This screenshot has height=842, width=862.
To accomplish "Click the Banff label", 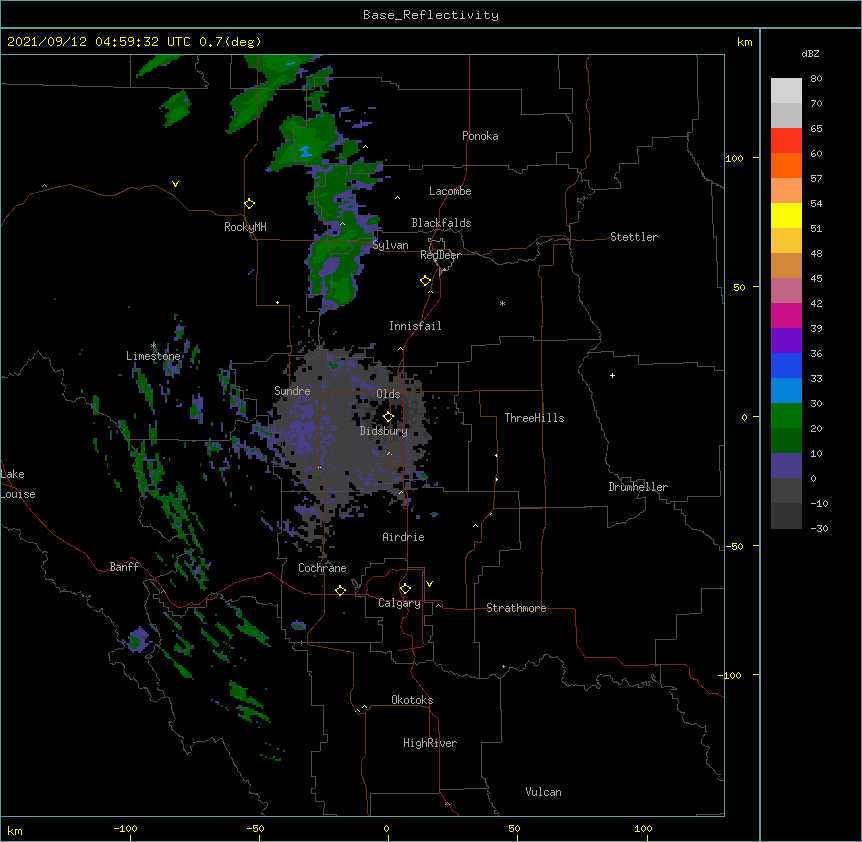I will 124,567.
